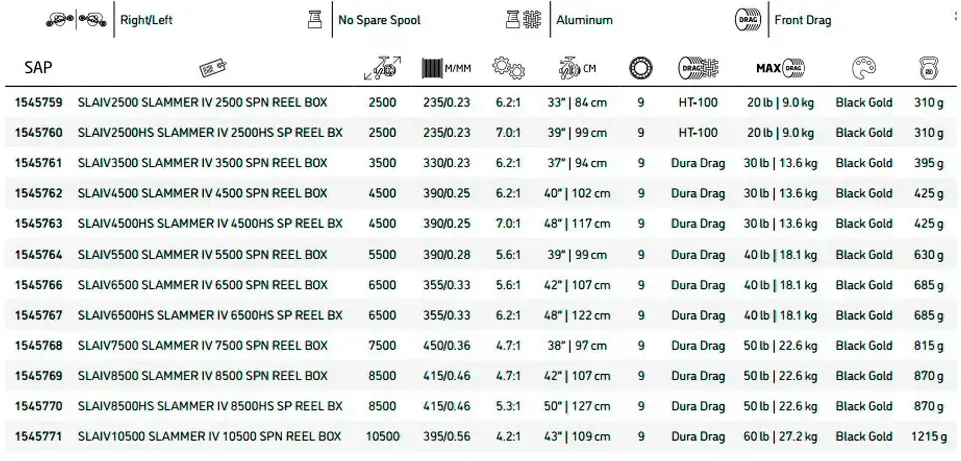961x461 pixels.
Task: Click weight value 630 g
Action: click(929, 254)
